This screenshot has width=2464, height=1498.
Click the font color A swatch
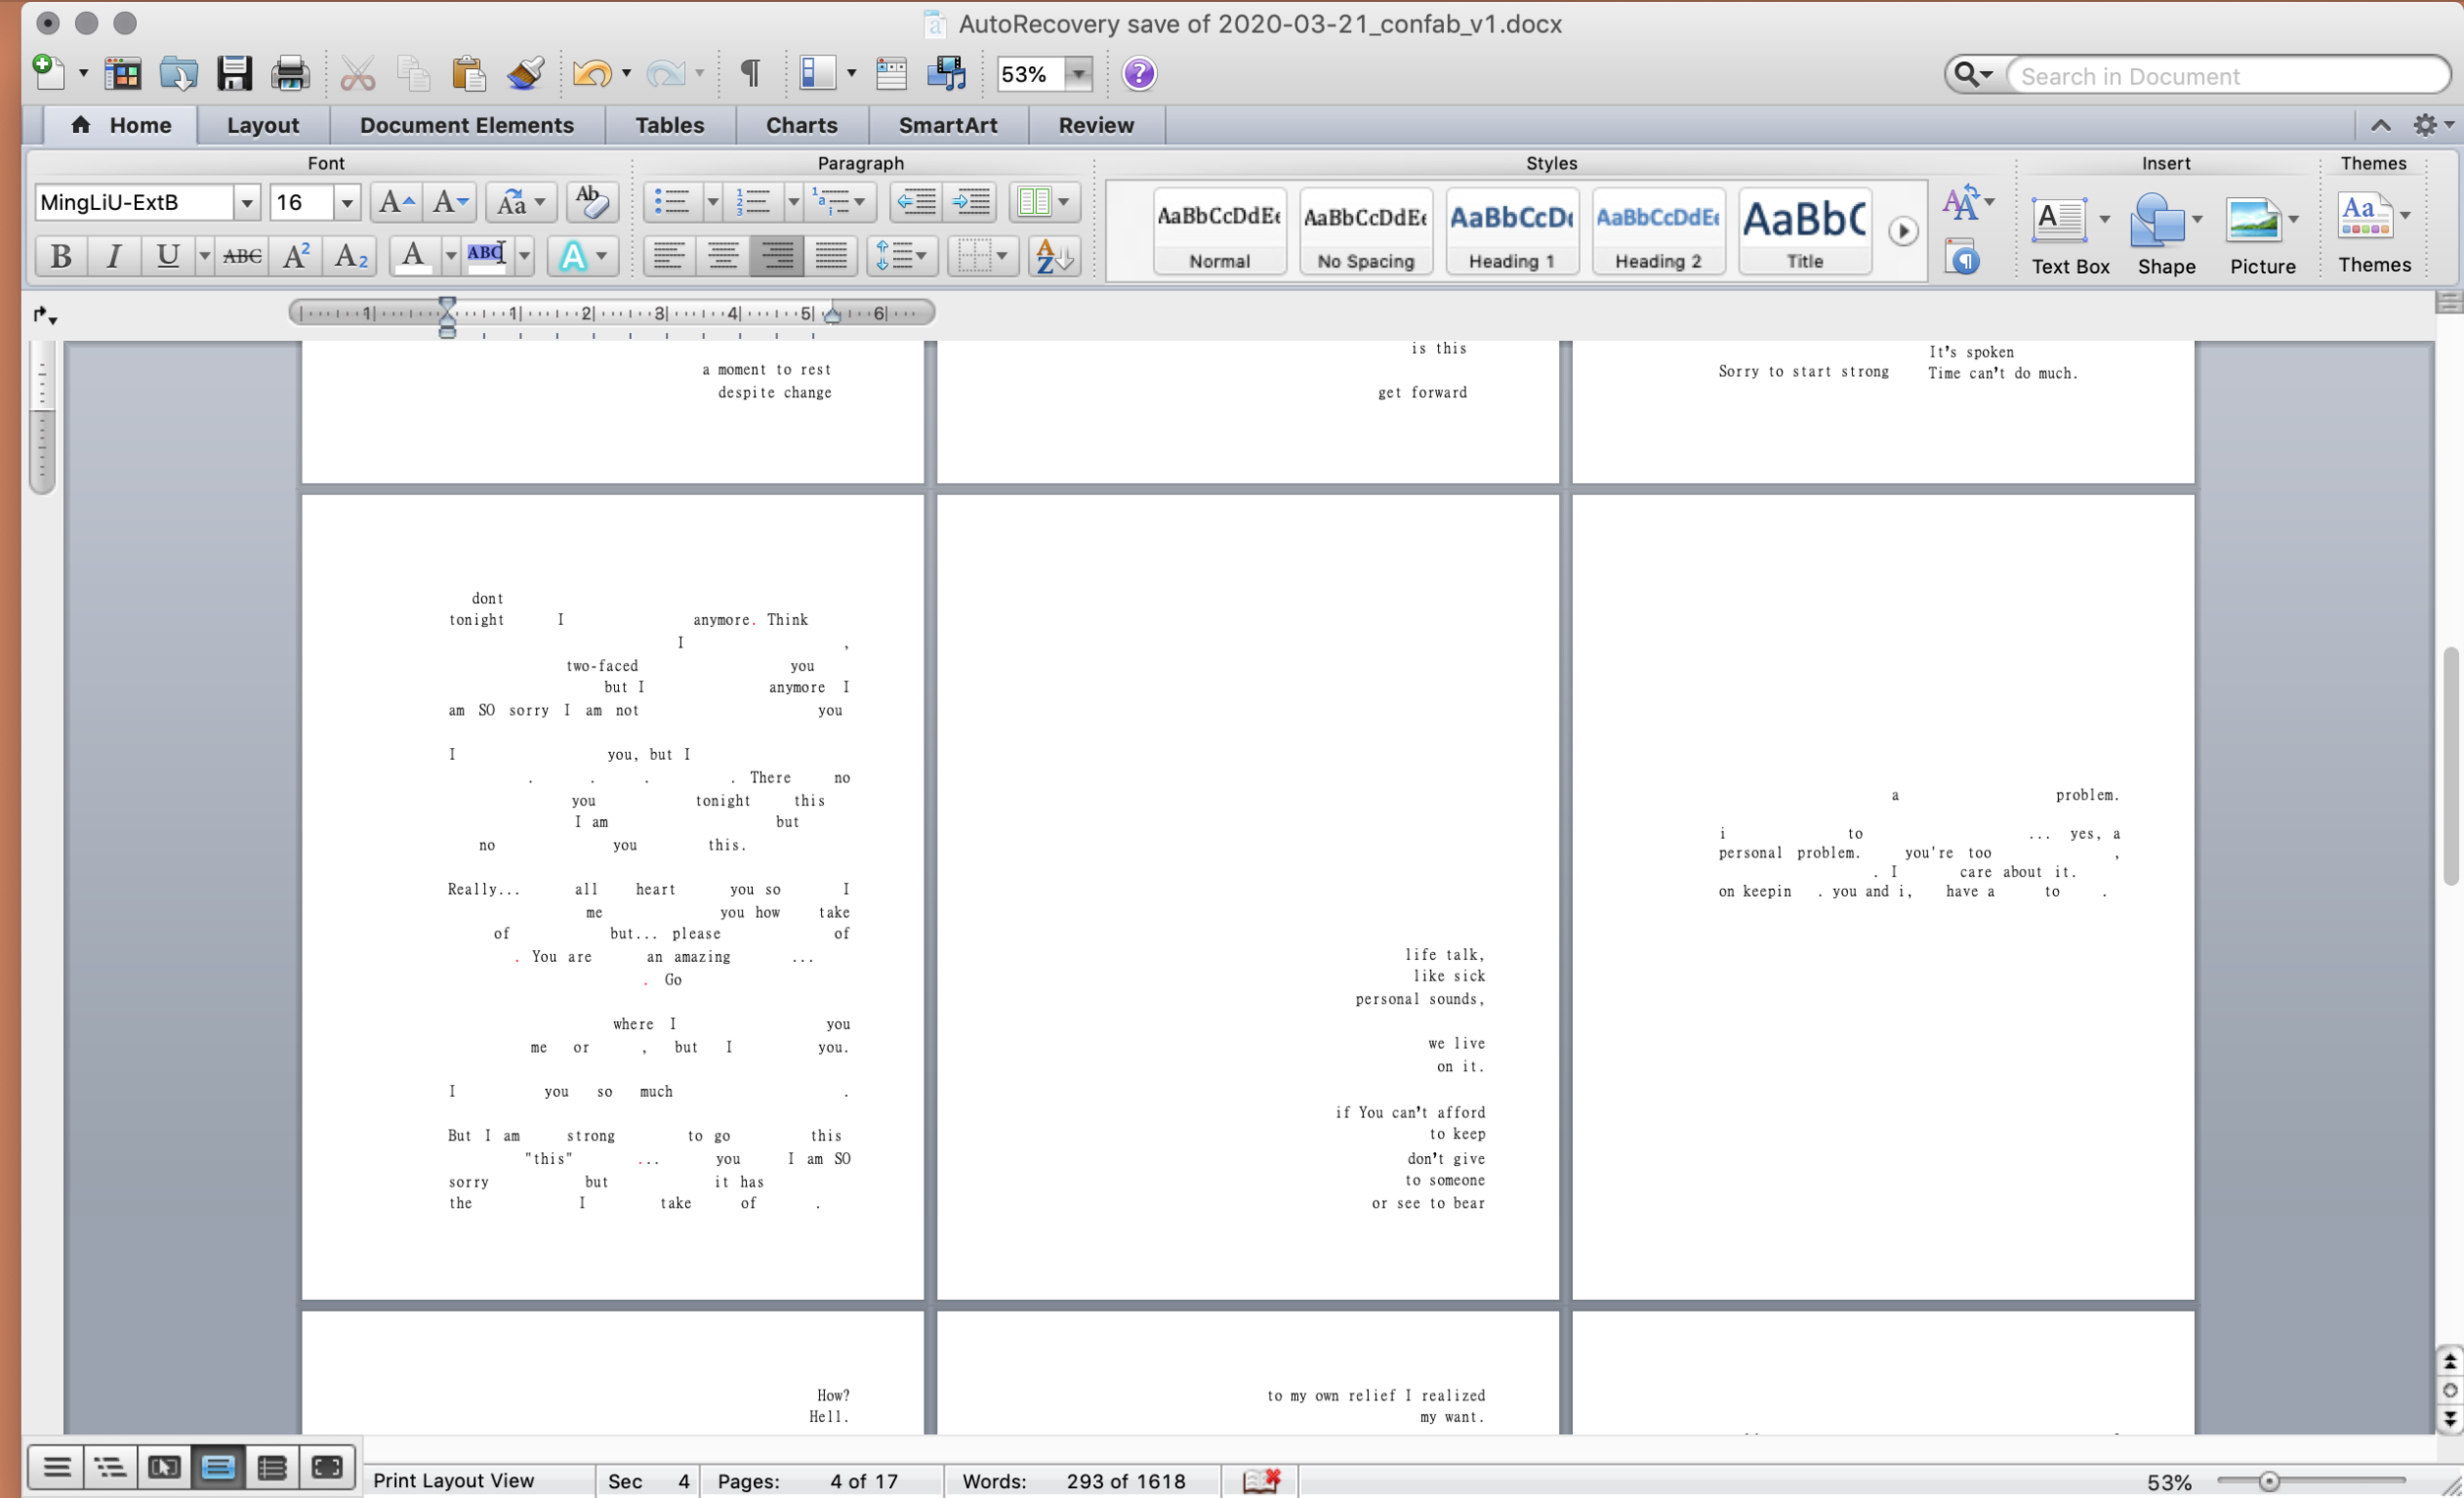413,256
